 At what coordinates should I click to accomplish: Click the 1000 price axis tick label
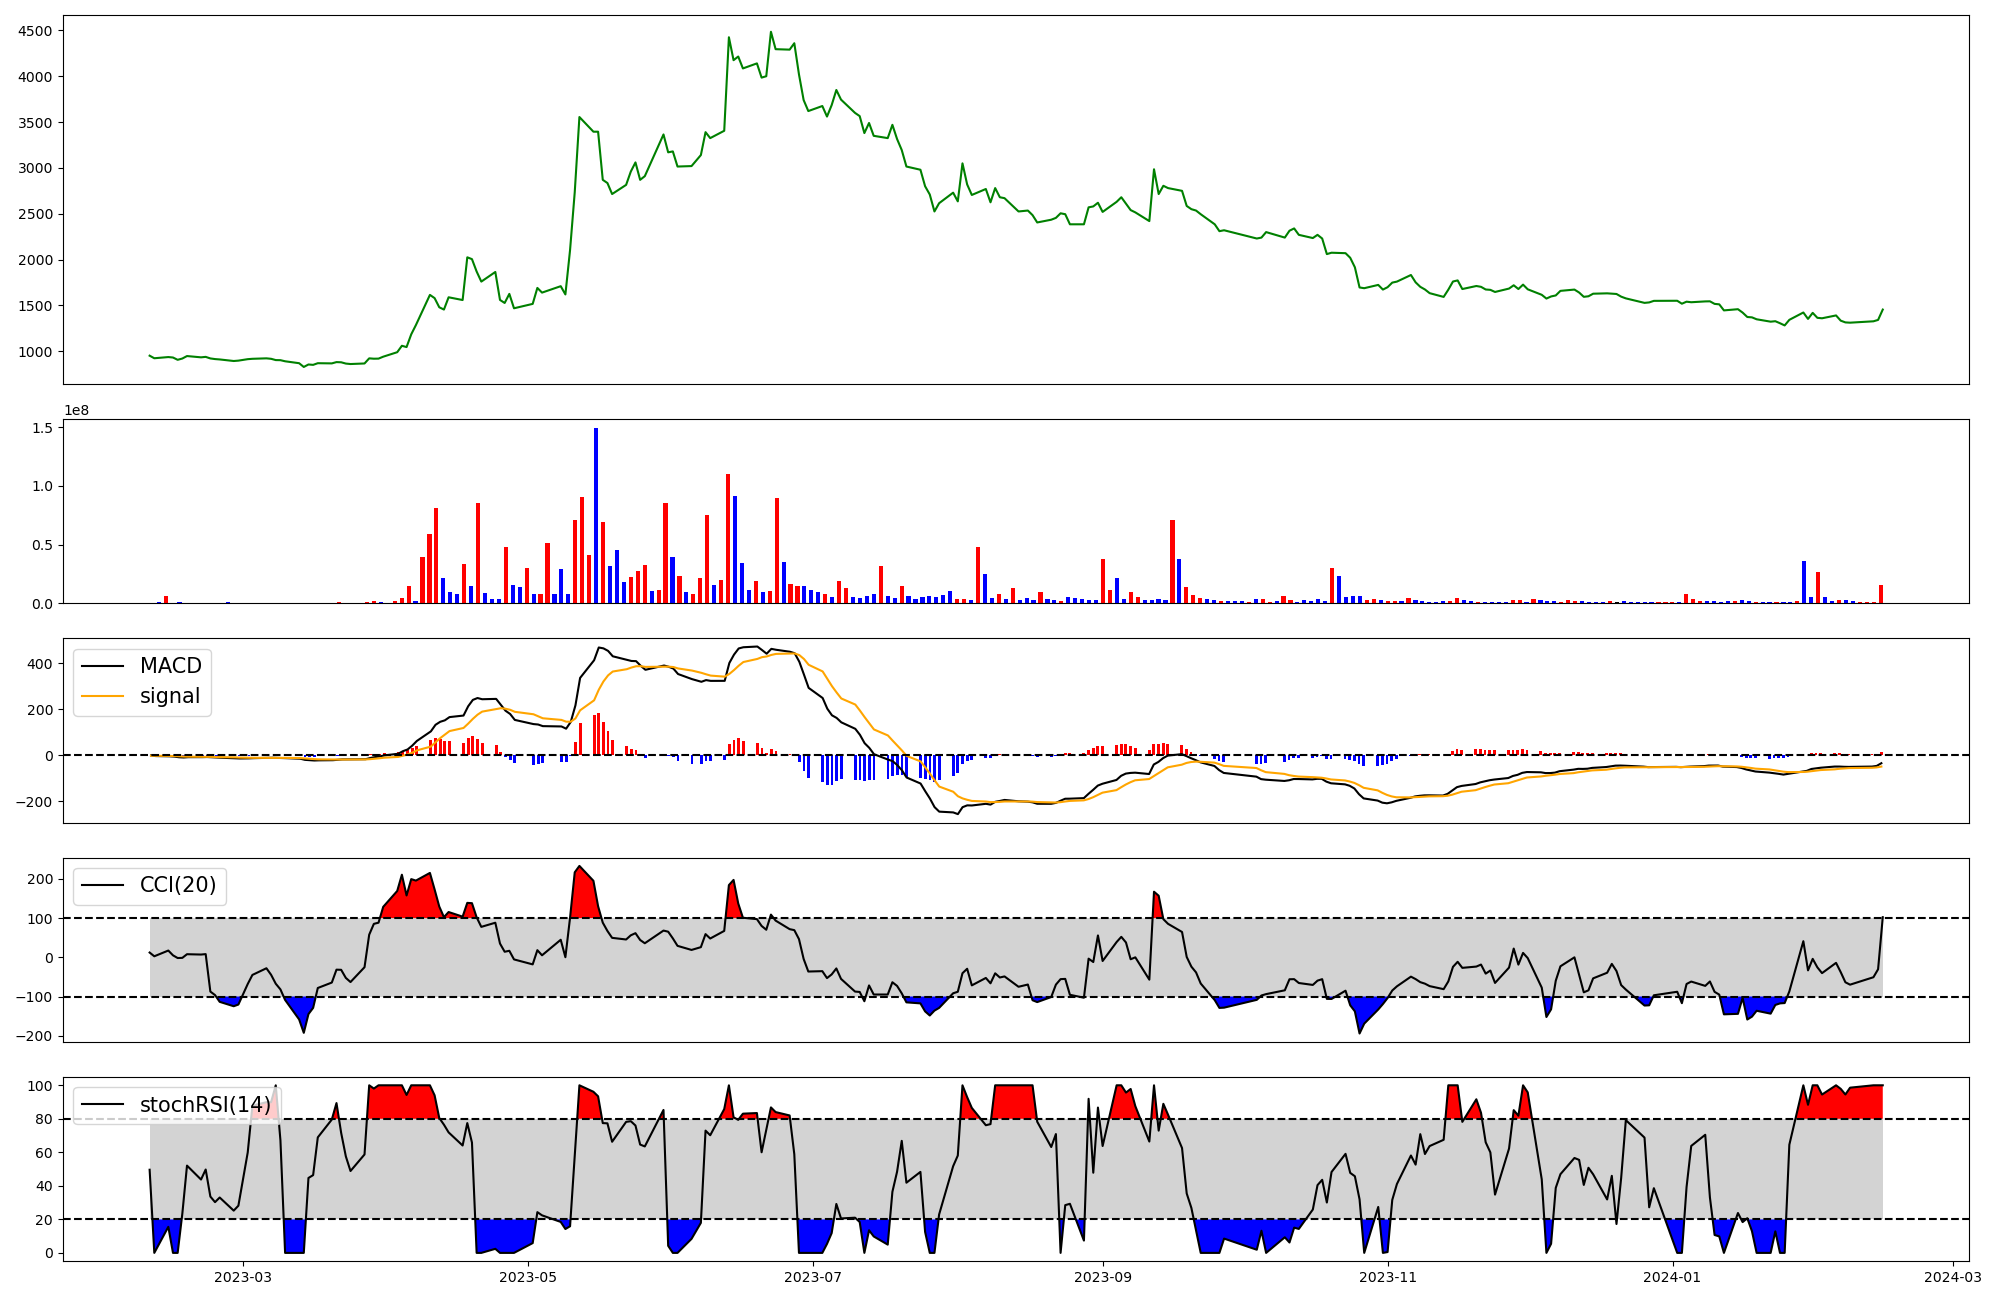tap(36, 352)
